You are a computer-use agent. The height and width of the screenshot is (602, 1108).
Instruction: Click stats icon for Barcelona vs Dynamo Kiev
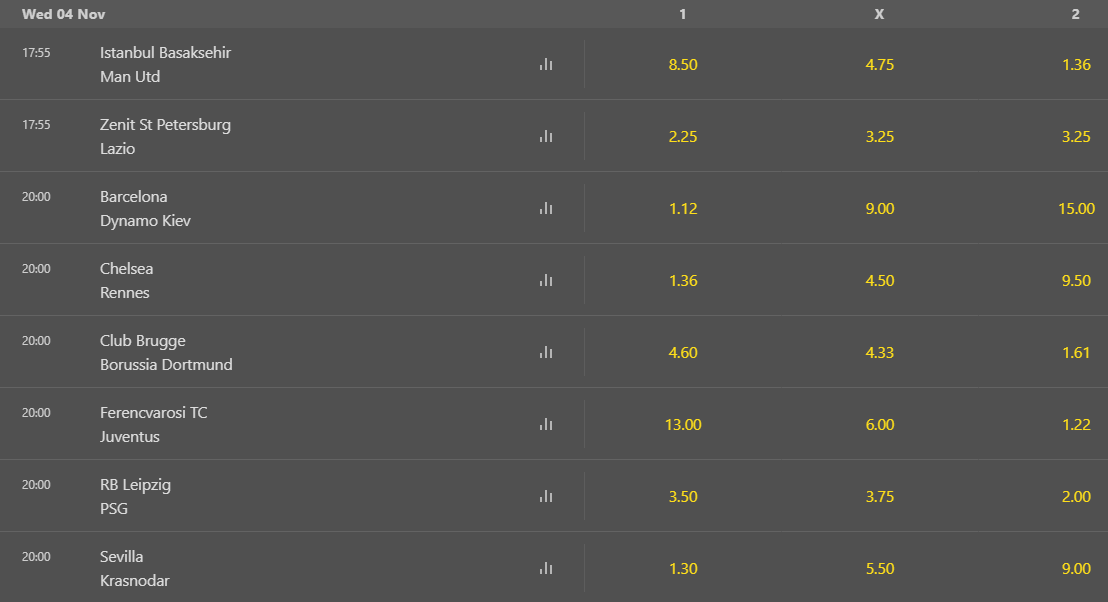point(545,208)
